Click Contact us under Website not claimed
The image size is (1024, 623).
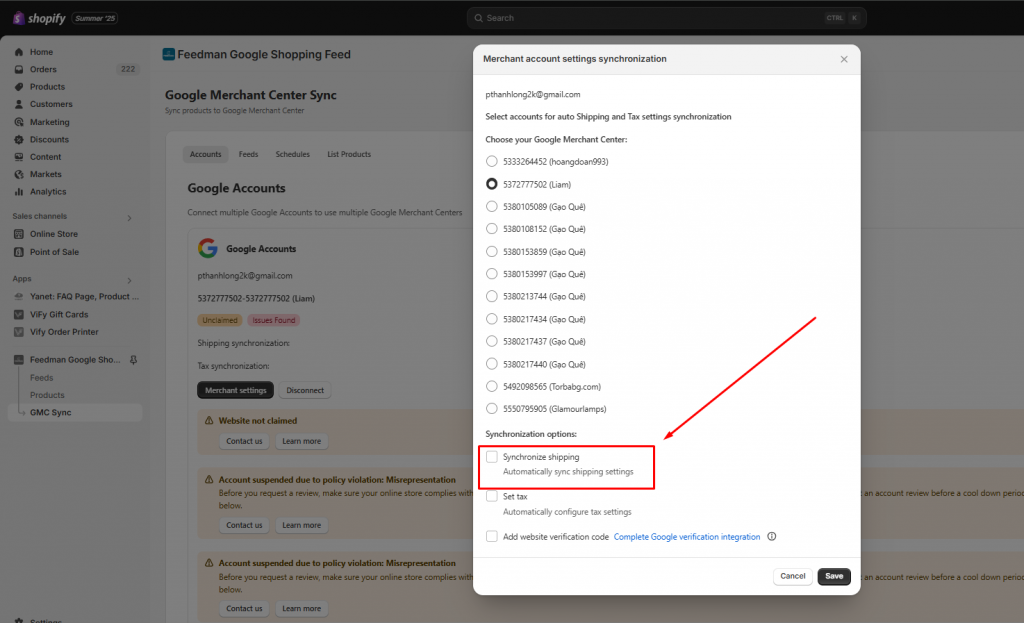coord(244,441)
